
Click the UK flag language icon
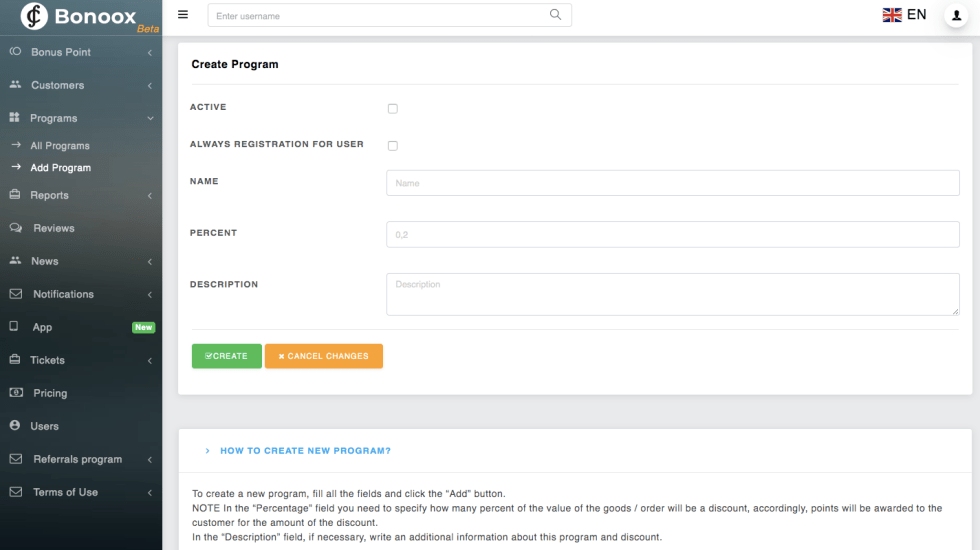[x=892, y=15]
